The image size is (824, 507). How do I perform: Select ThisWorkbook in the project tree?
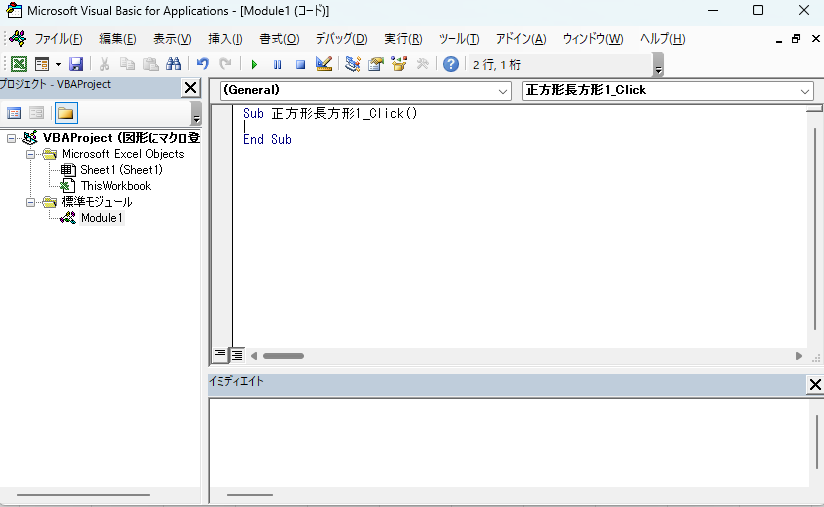click(x=115, y=186)
